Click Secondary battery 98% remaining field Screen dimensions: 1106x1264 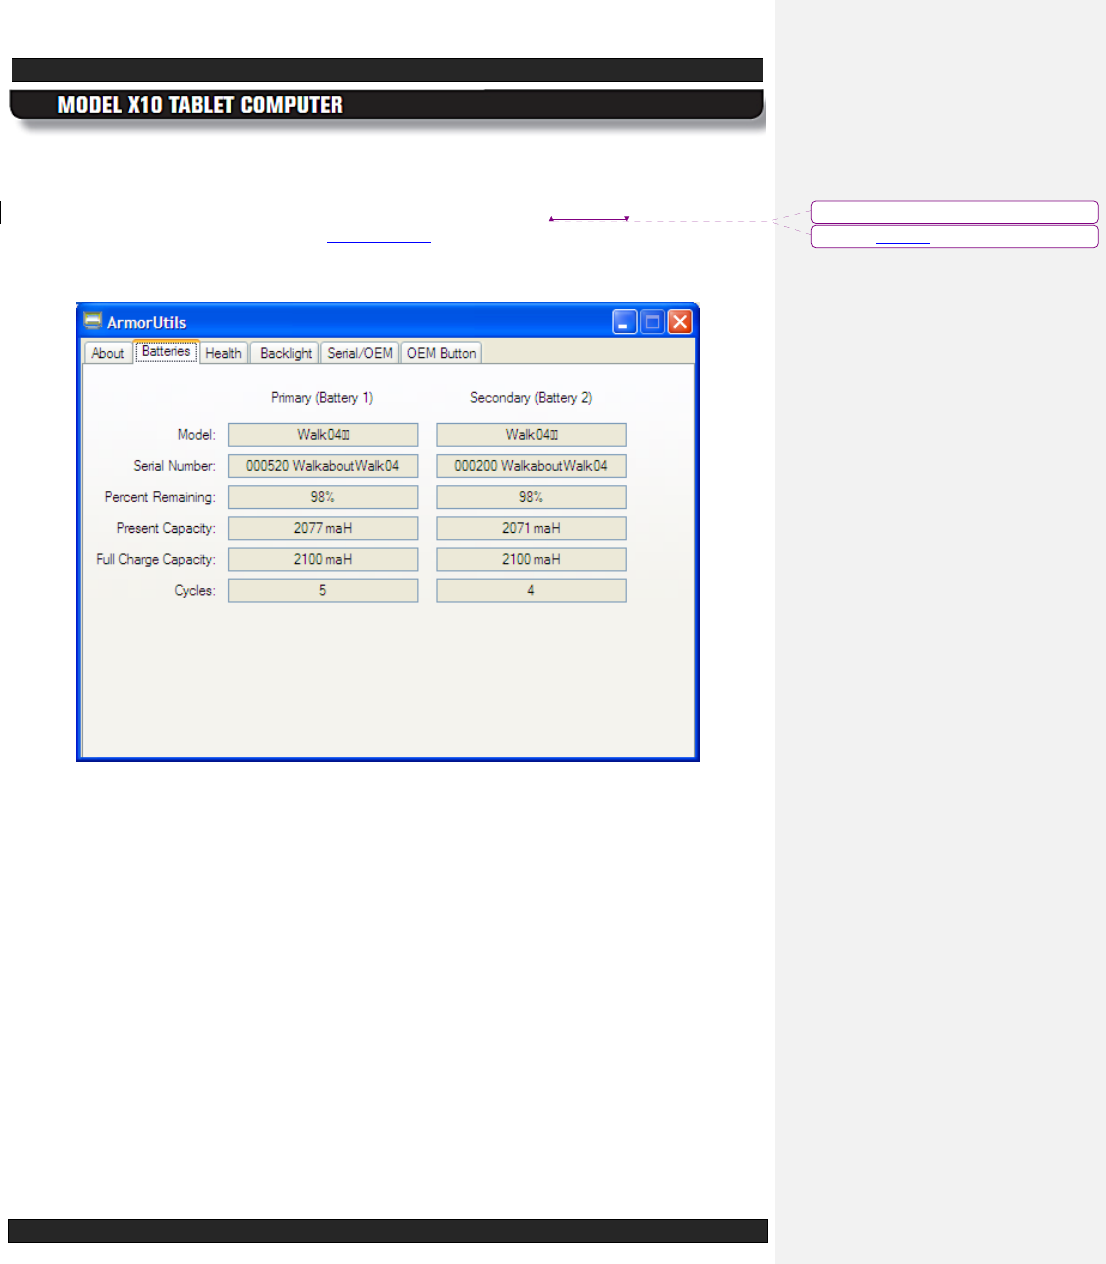(531, 497)
